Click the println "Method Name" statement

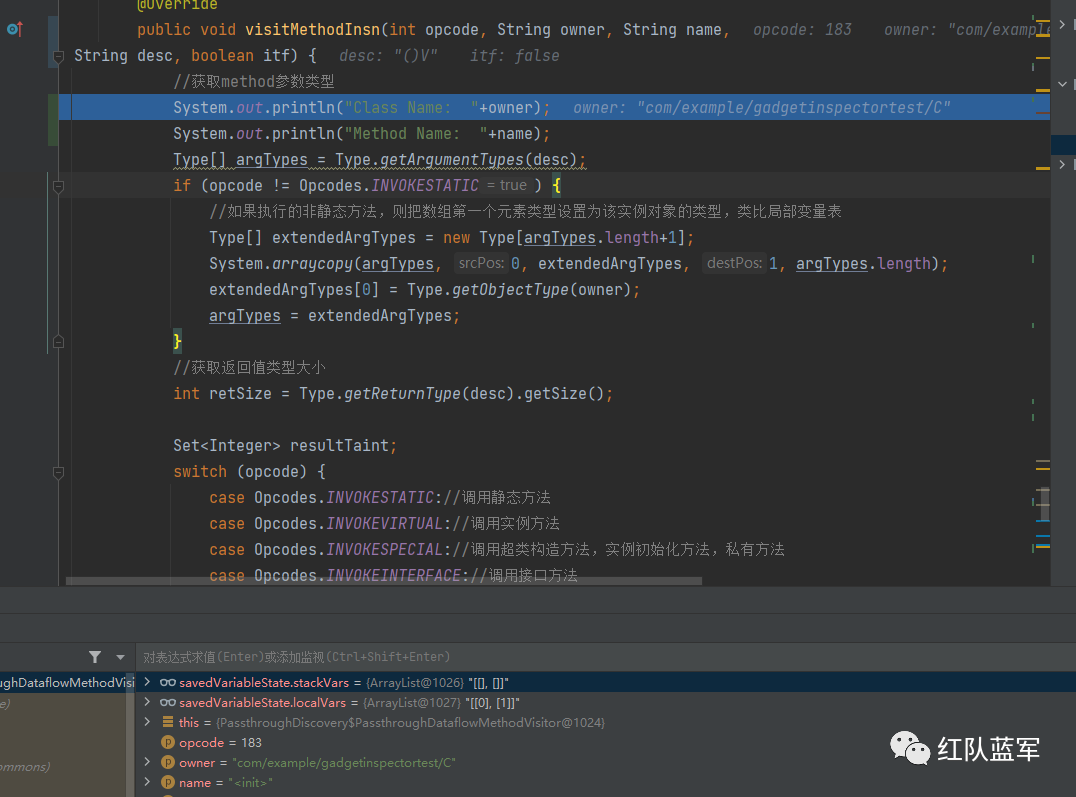[x=361, y=134]
